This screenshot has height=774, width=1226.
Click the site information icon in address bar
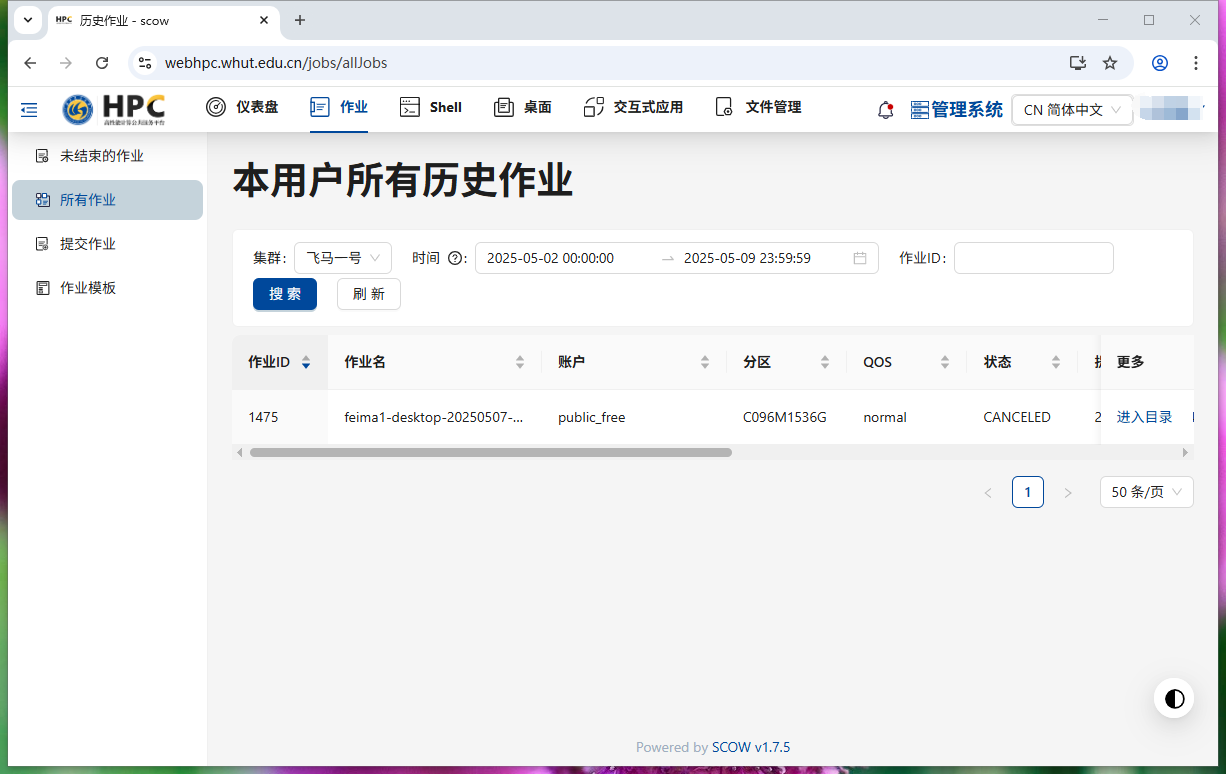pyautogui.click(x=145, y=63)
